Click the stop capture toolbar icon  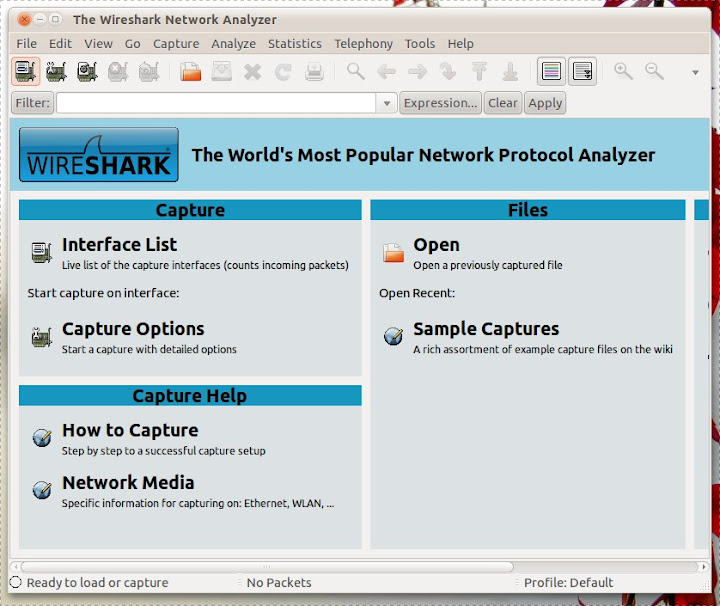118,72
